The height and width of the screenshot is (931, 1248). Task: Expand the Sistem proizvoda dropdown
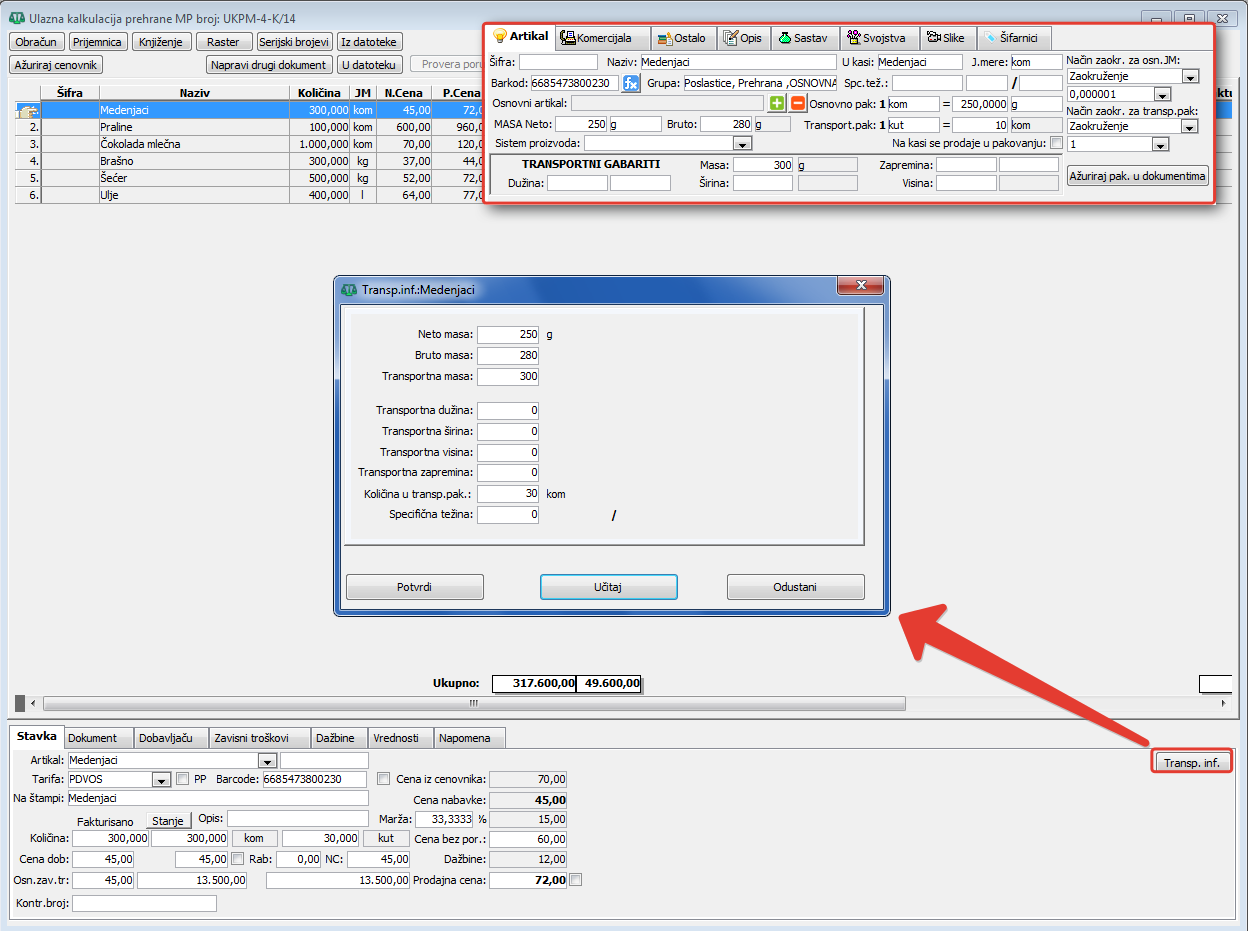pos(744,144)
